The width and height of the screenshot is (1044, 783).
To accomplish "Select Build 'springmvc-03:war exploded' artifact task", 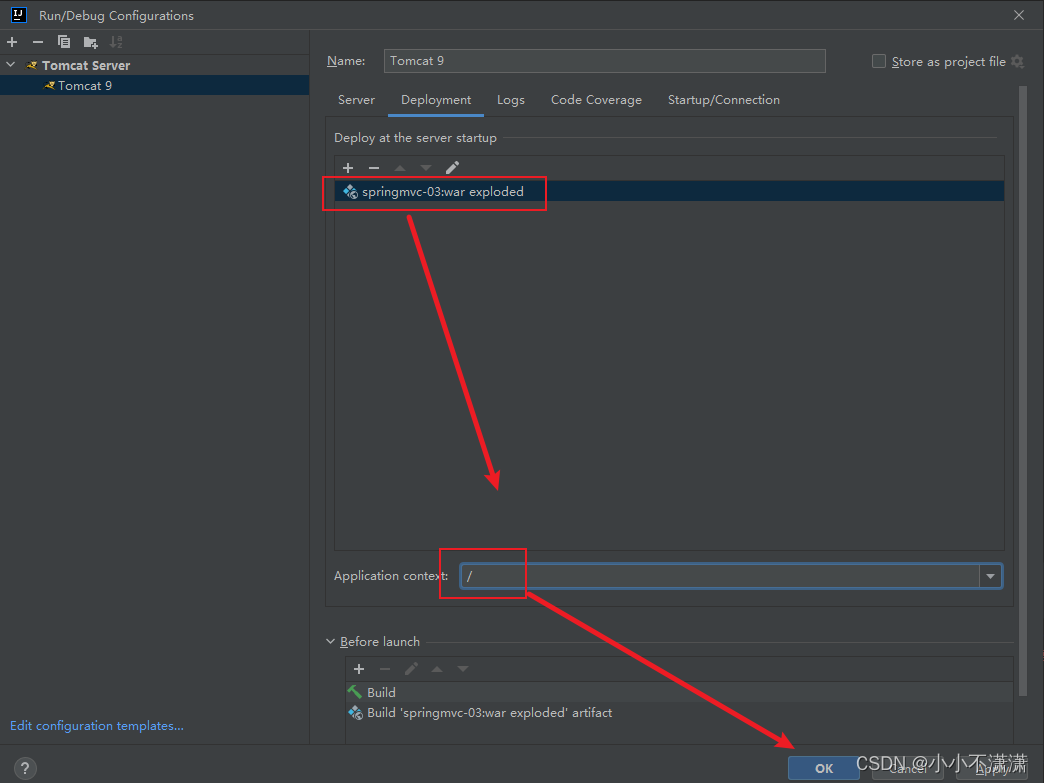I will [679, 712].
